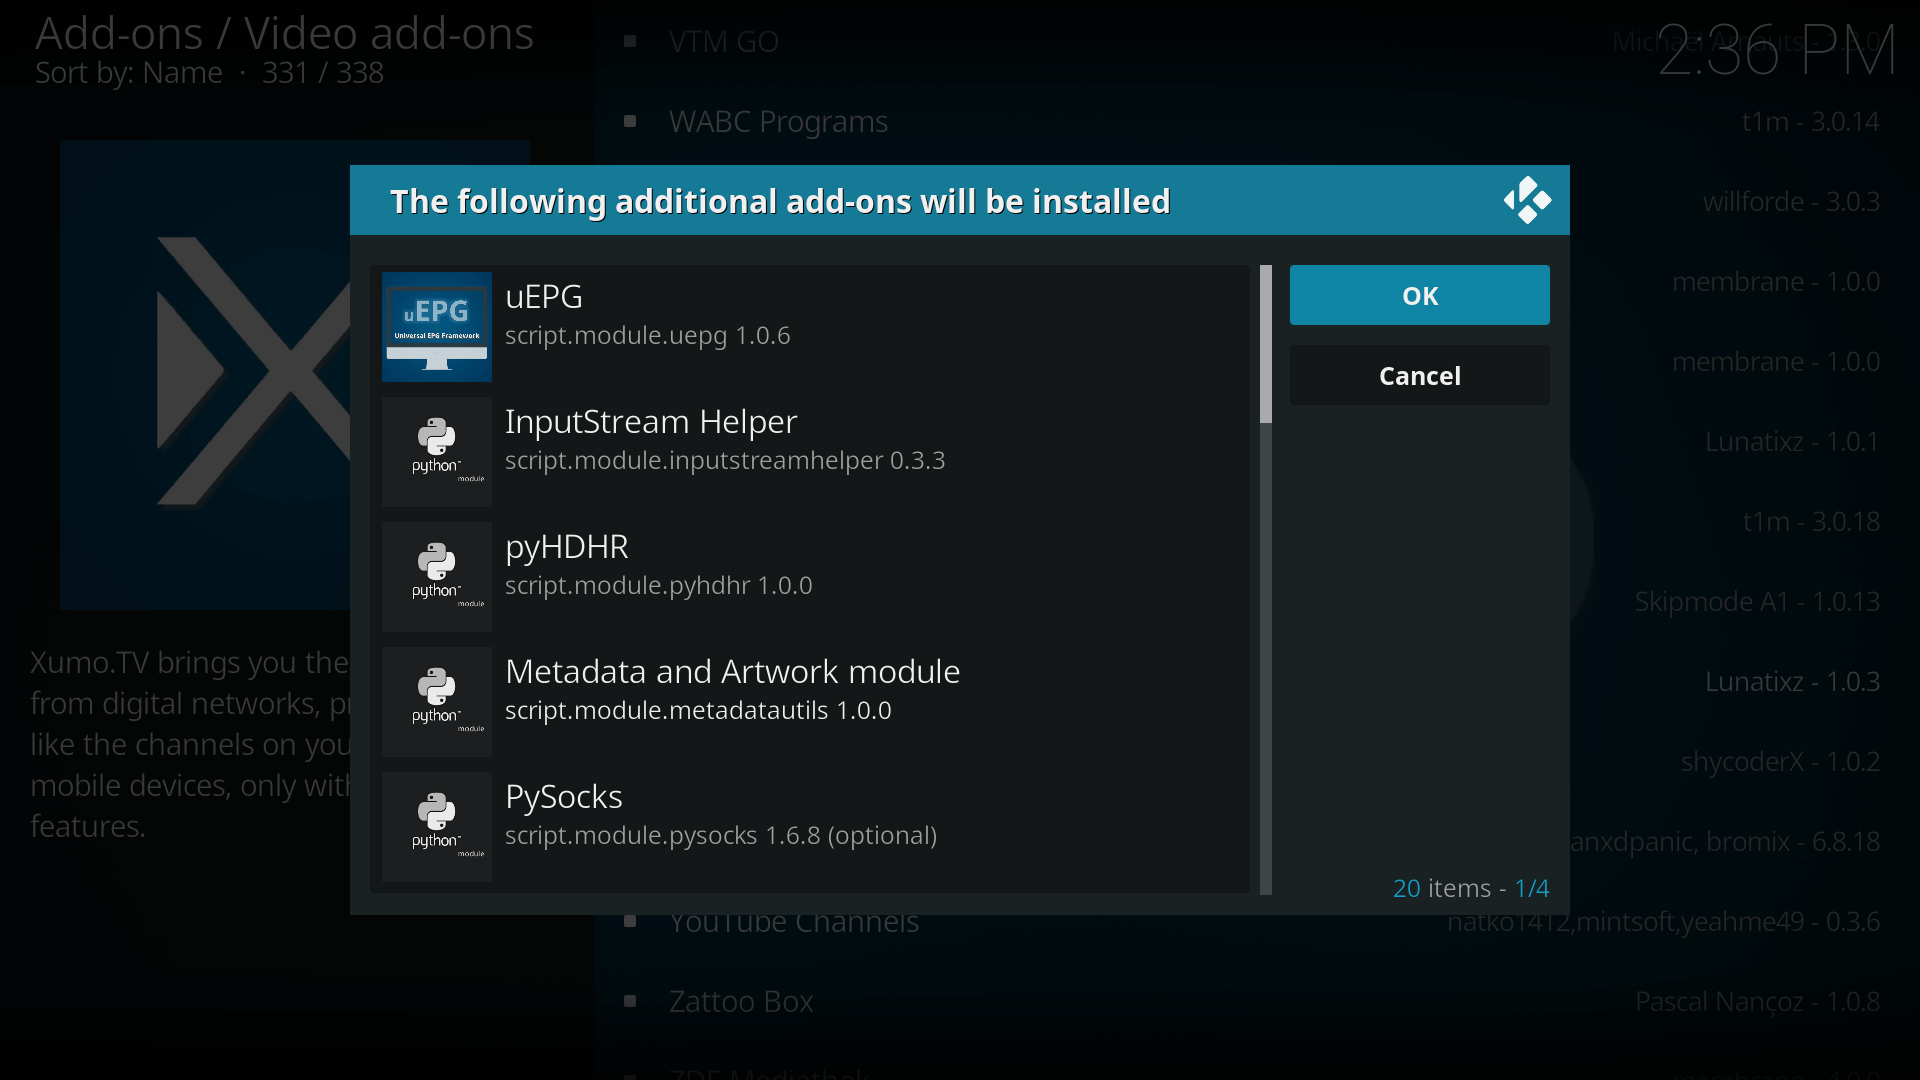Screen dimensions: 1920x1080
Task: Click the script.module.uepg 1.0.6 text
Action: coord(647,335)
